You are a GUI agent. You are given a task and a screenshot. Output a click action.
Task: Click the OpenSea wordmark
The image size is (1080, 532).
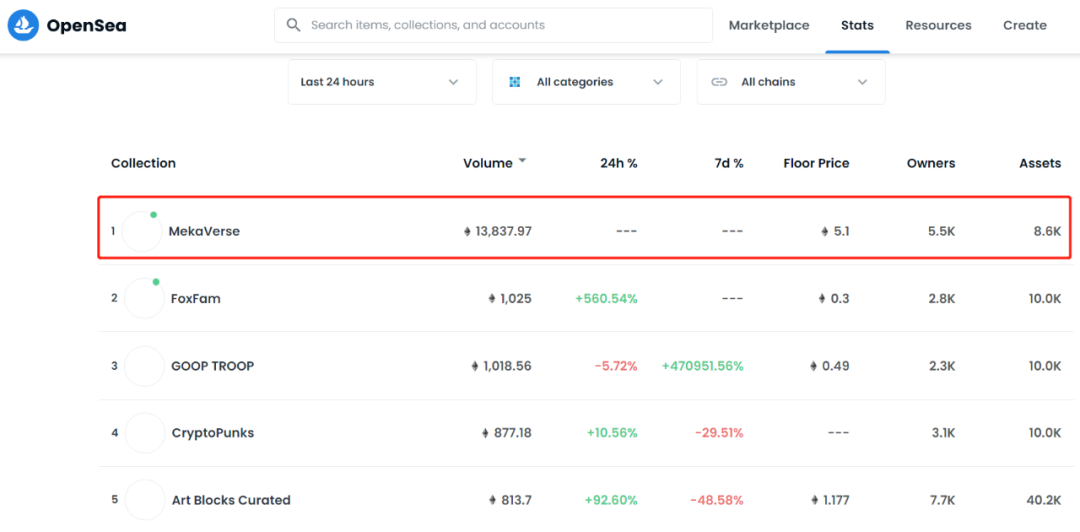(87, 26)
